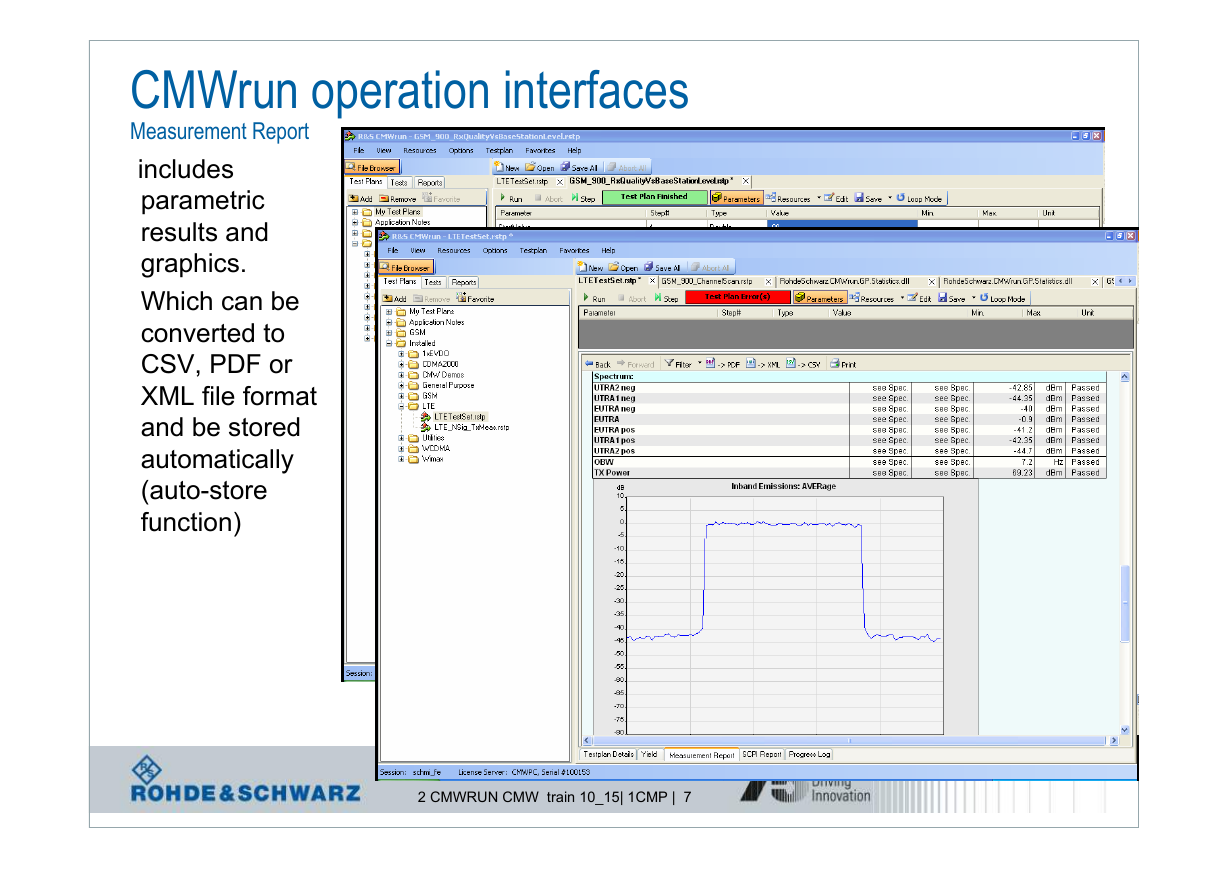The width and height of the screenshot is (1228, 869).
Task: Click Step button in front window
Action: (x=667, y=298)
